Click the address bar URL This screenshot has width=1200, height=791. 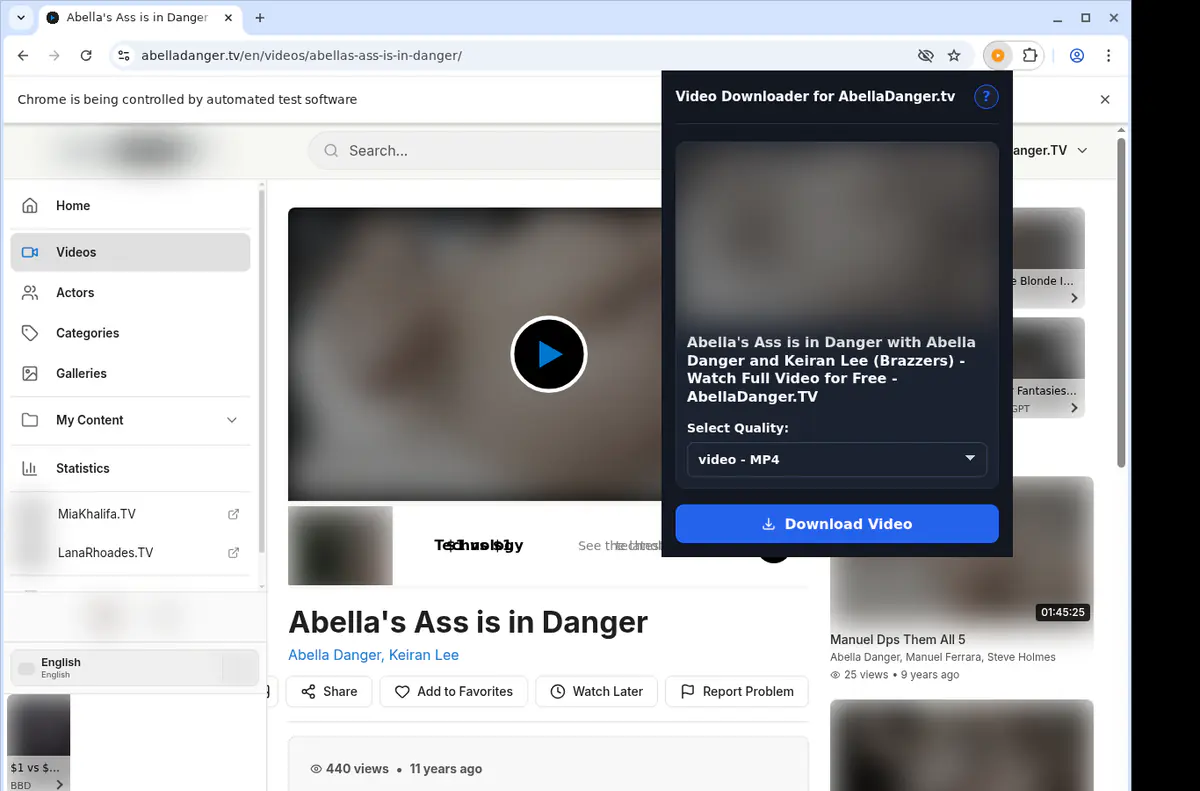(301, 56)
